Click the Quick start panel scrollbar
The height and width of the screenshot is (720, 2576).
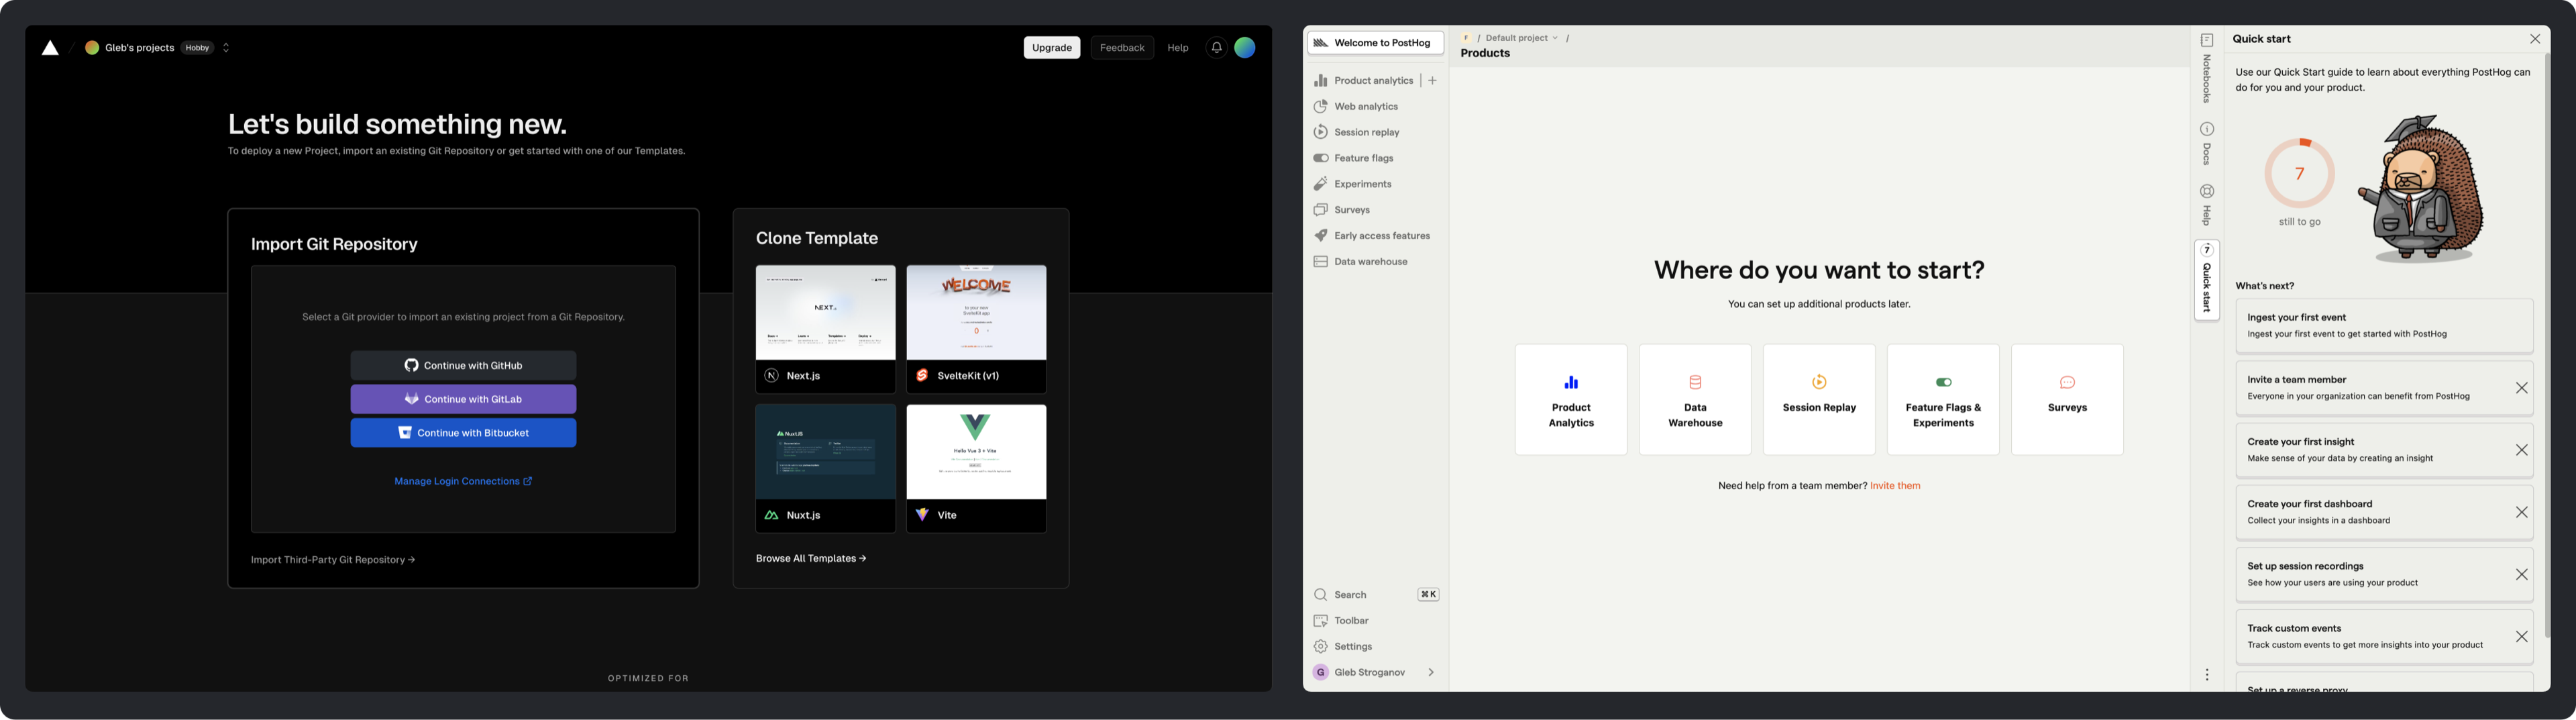point(2547,345)
